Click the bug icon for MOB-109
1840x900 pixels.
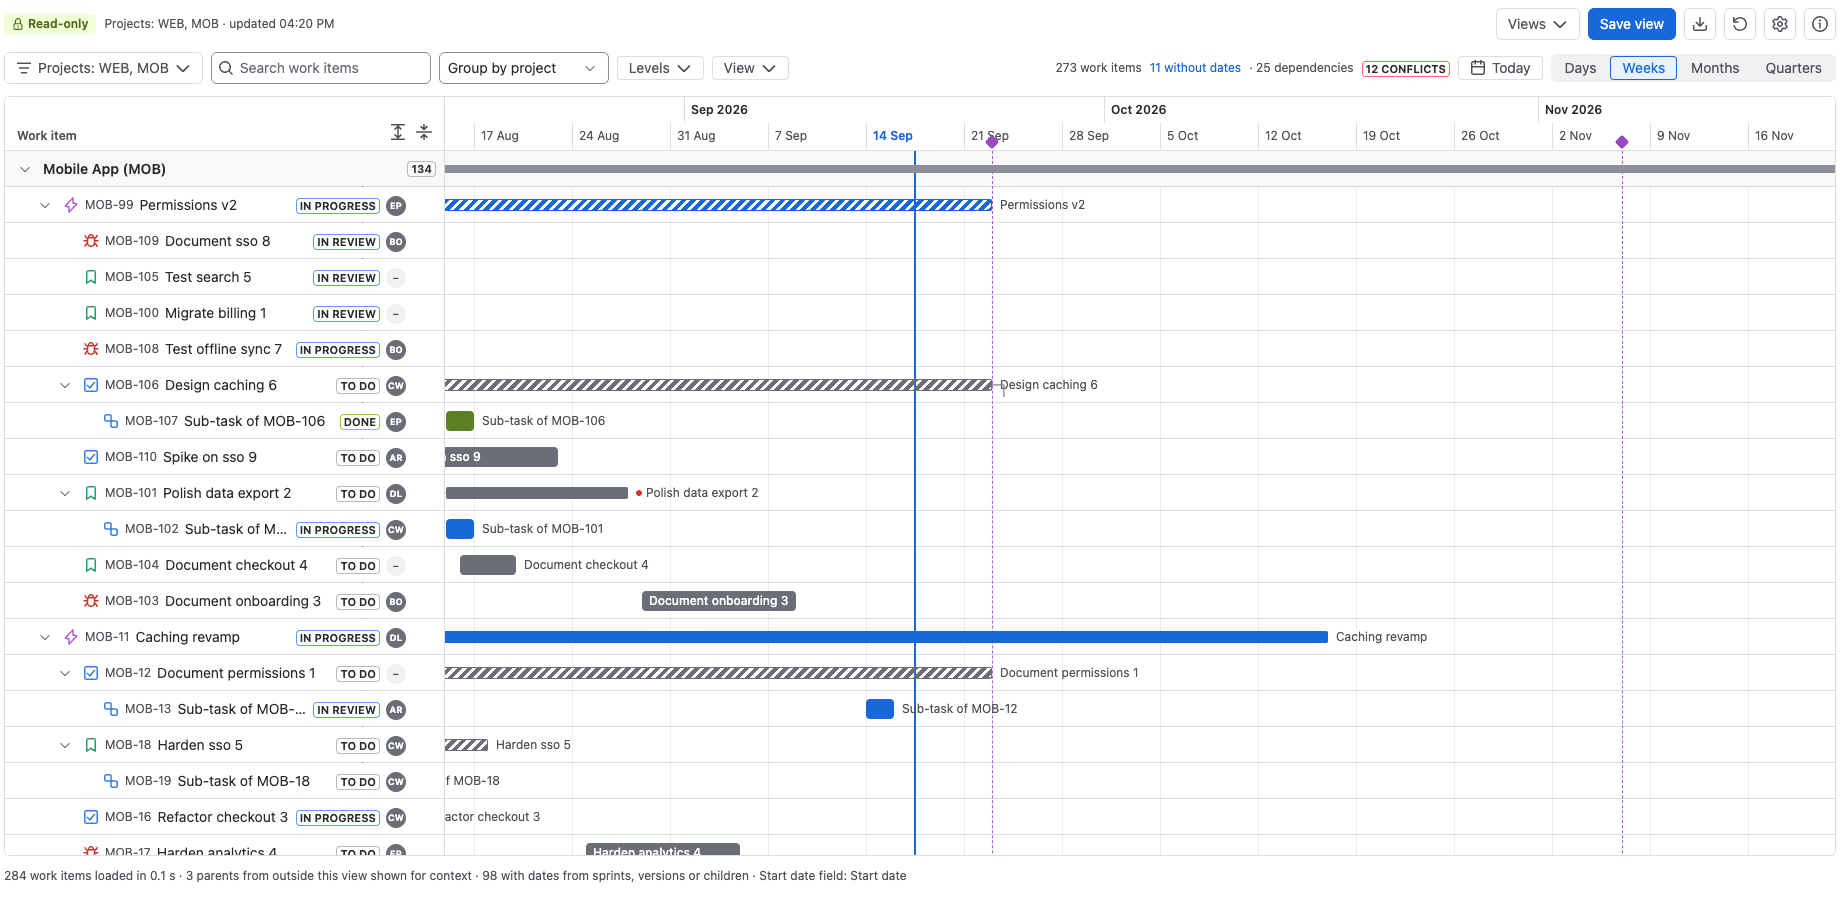tap(91, 241)
